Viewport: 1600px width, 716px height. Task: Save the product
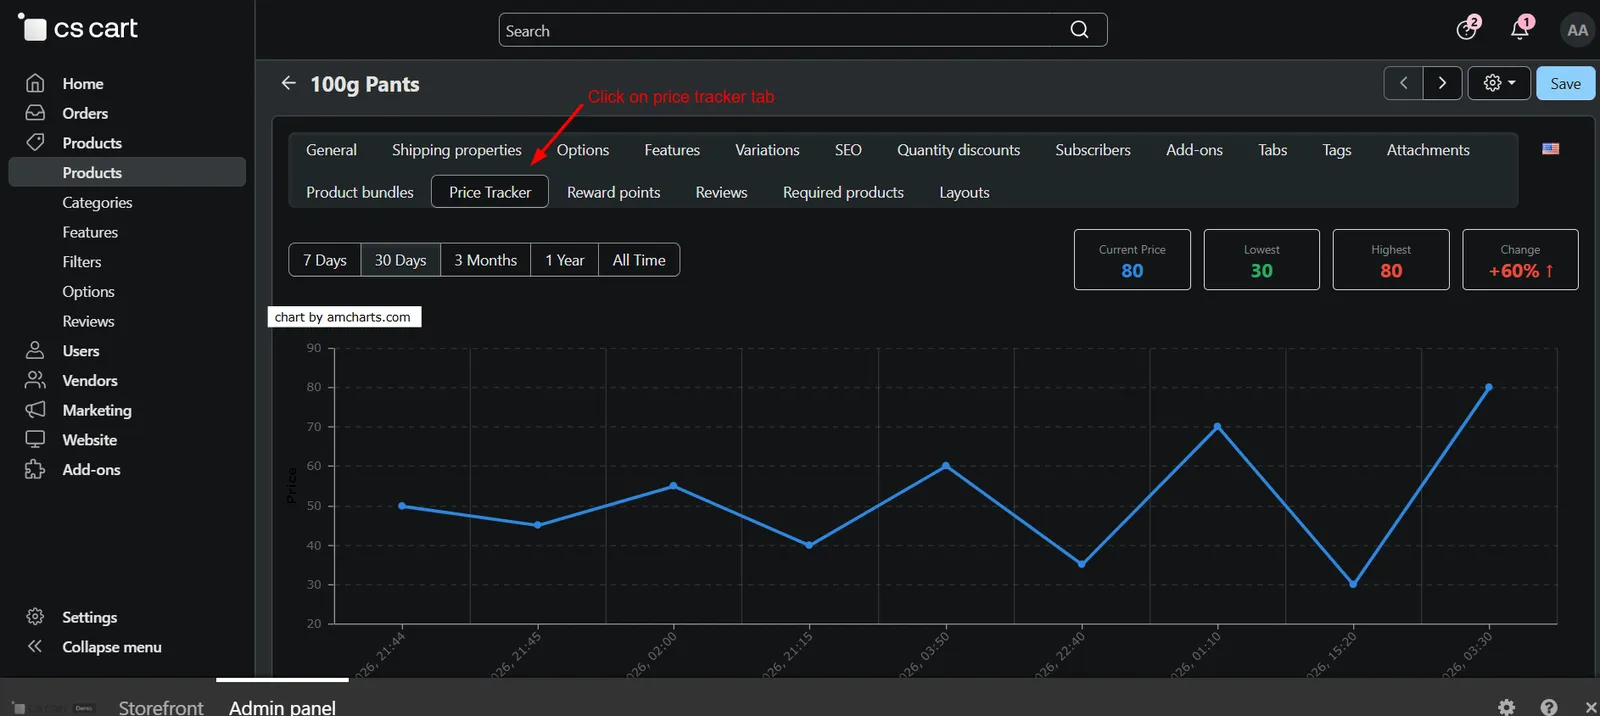[x=1565, y=83]
